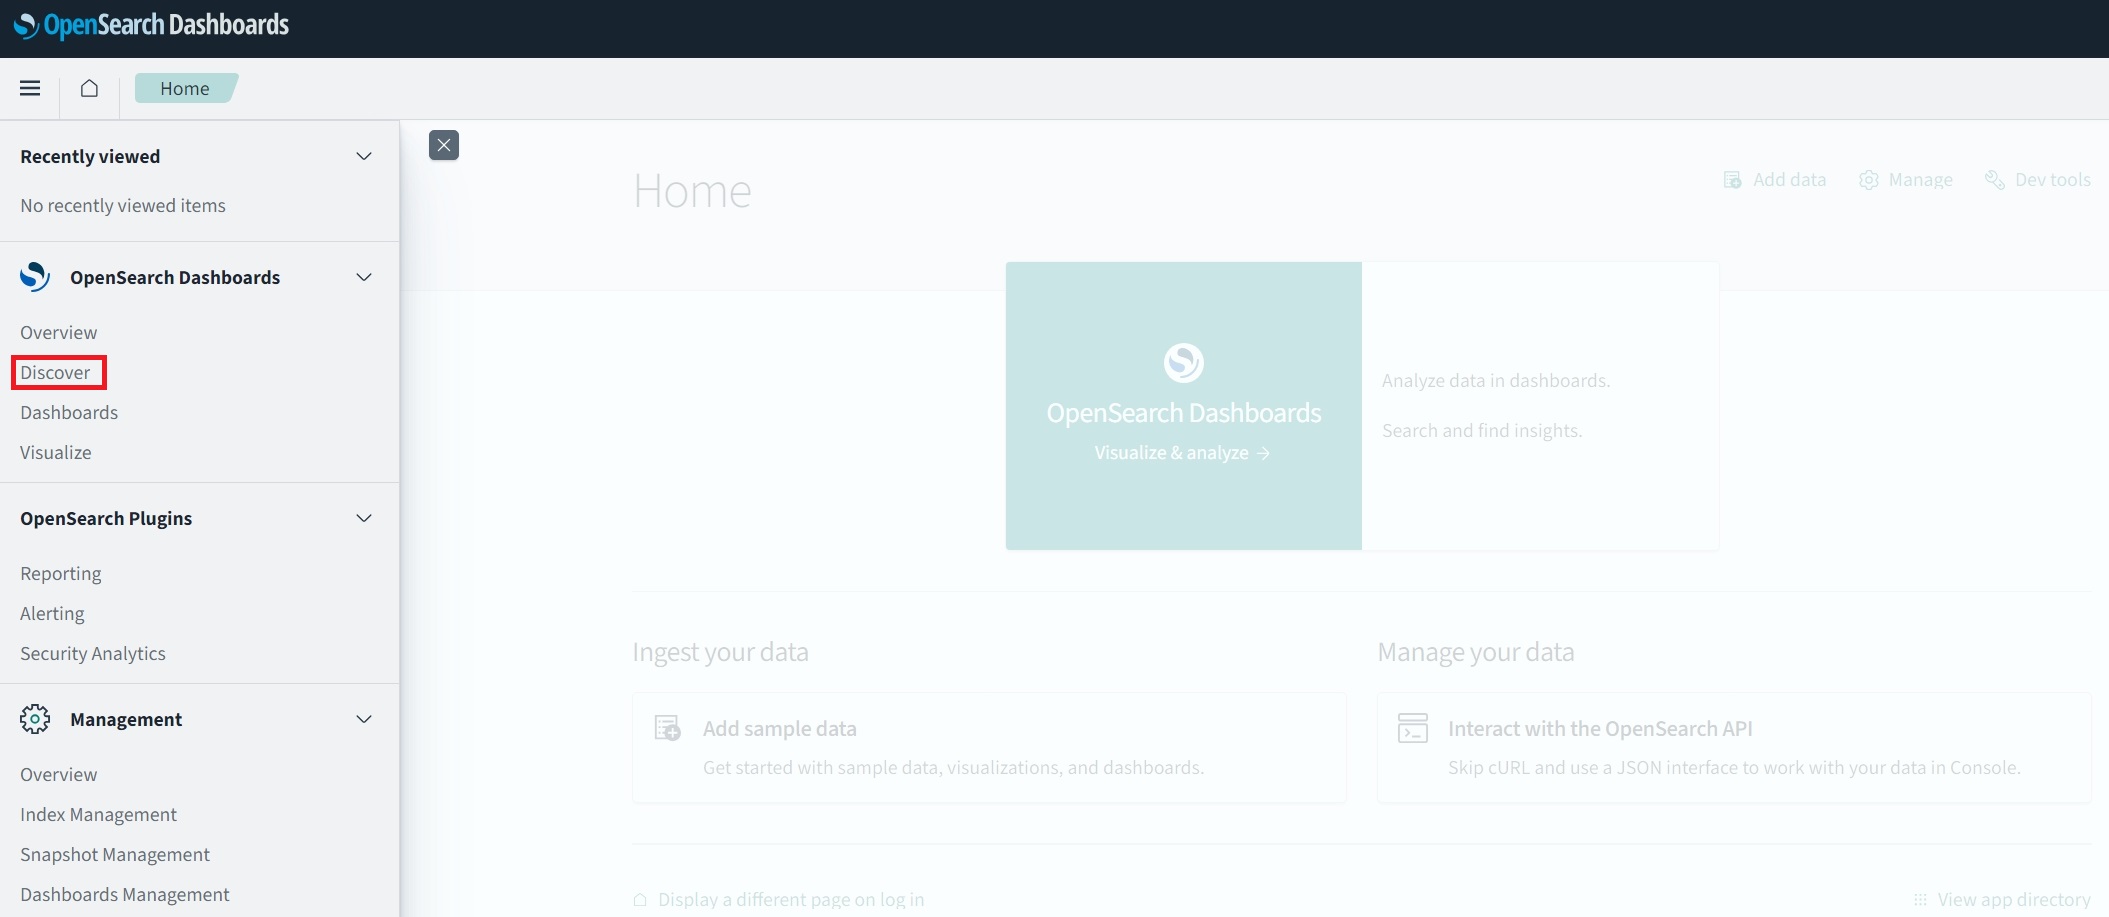Click the 'Manage your data' heading
Image resolution: width=2109 pixels, height=917 pixels.
point(1476,652)
